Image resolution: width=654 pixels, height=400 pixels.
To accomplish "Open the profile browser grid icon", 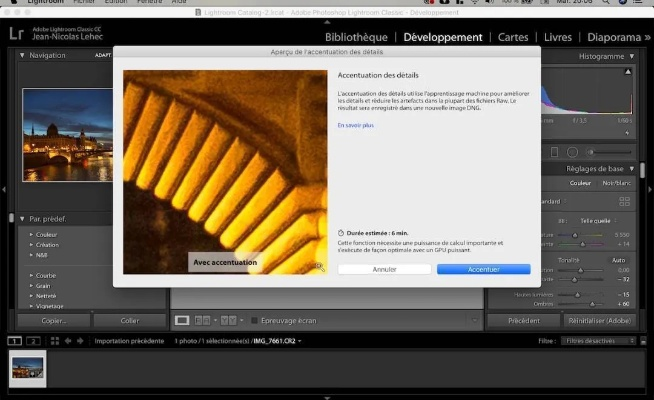I will [x=624, y=200].
